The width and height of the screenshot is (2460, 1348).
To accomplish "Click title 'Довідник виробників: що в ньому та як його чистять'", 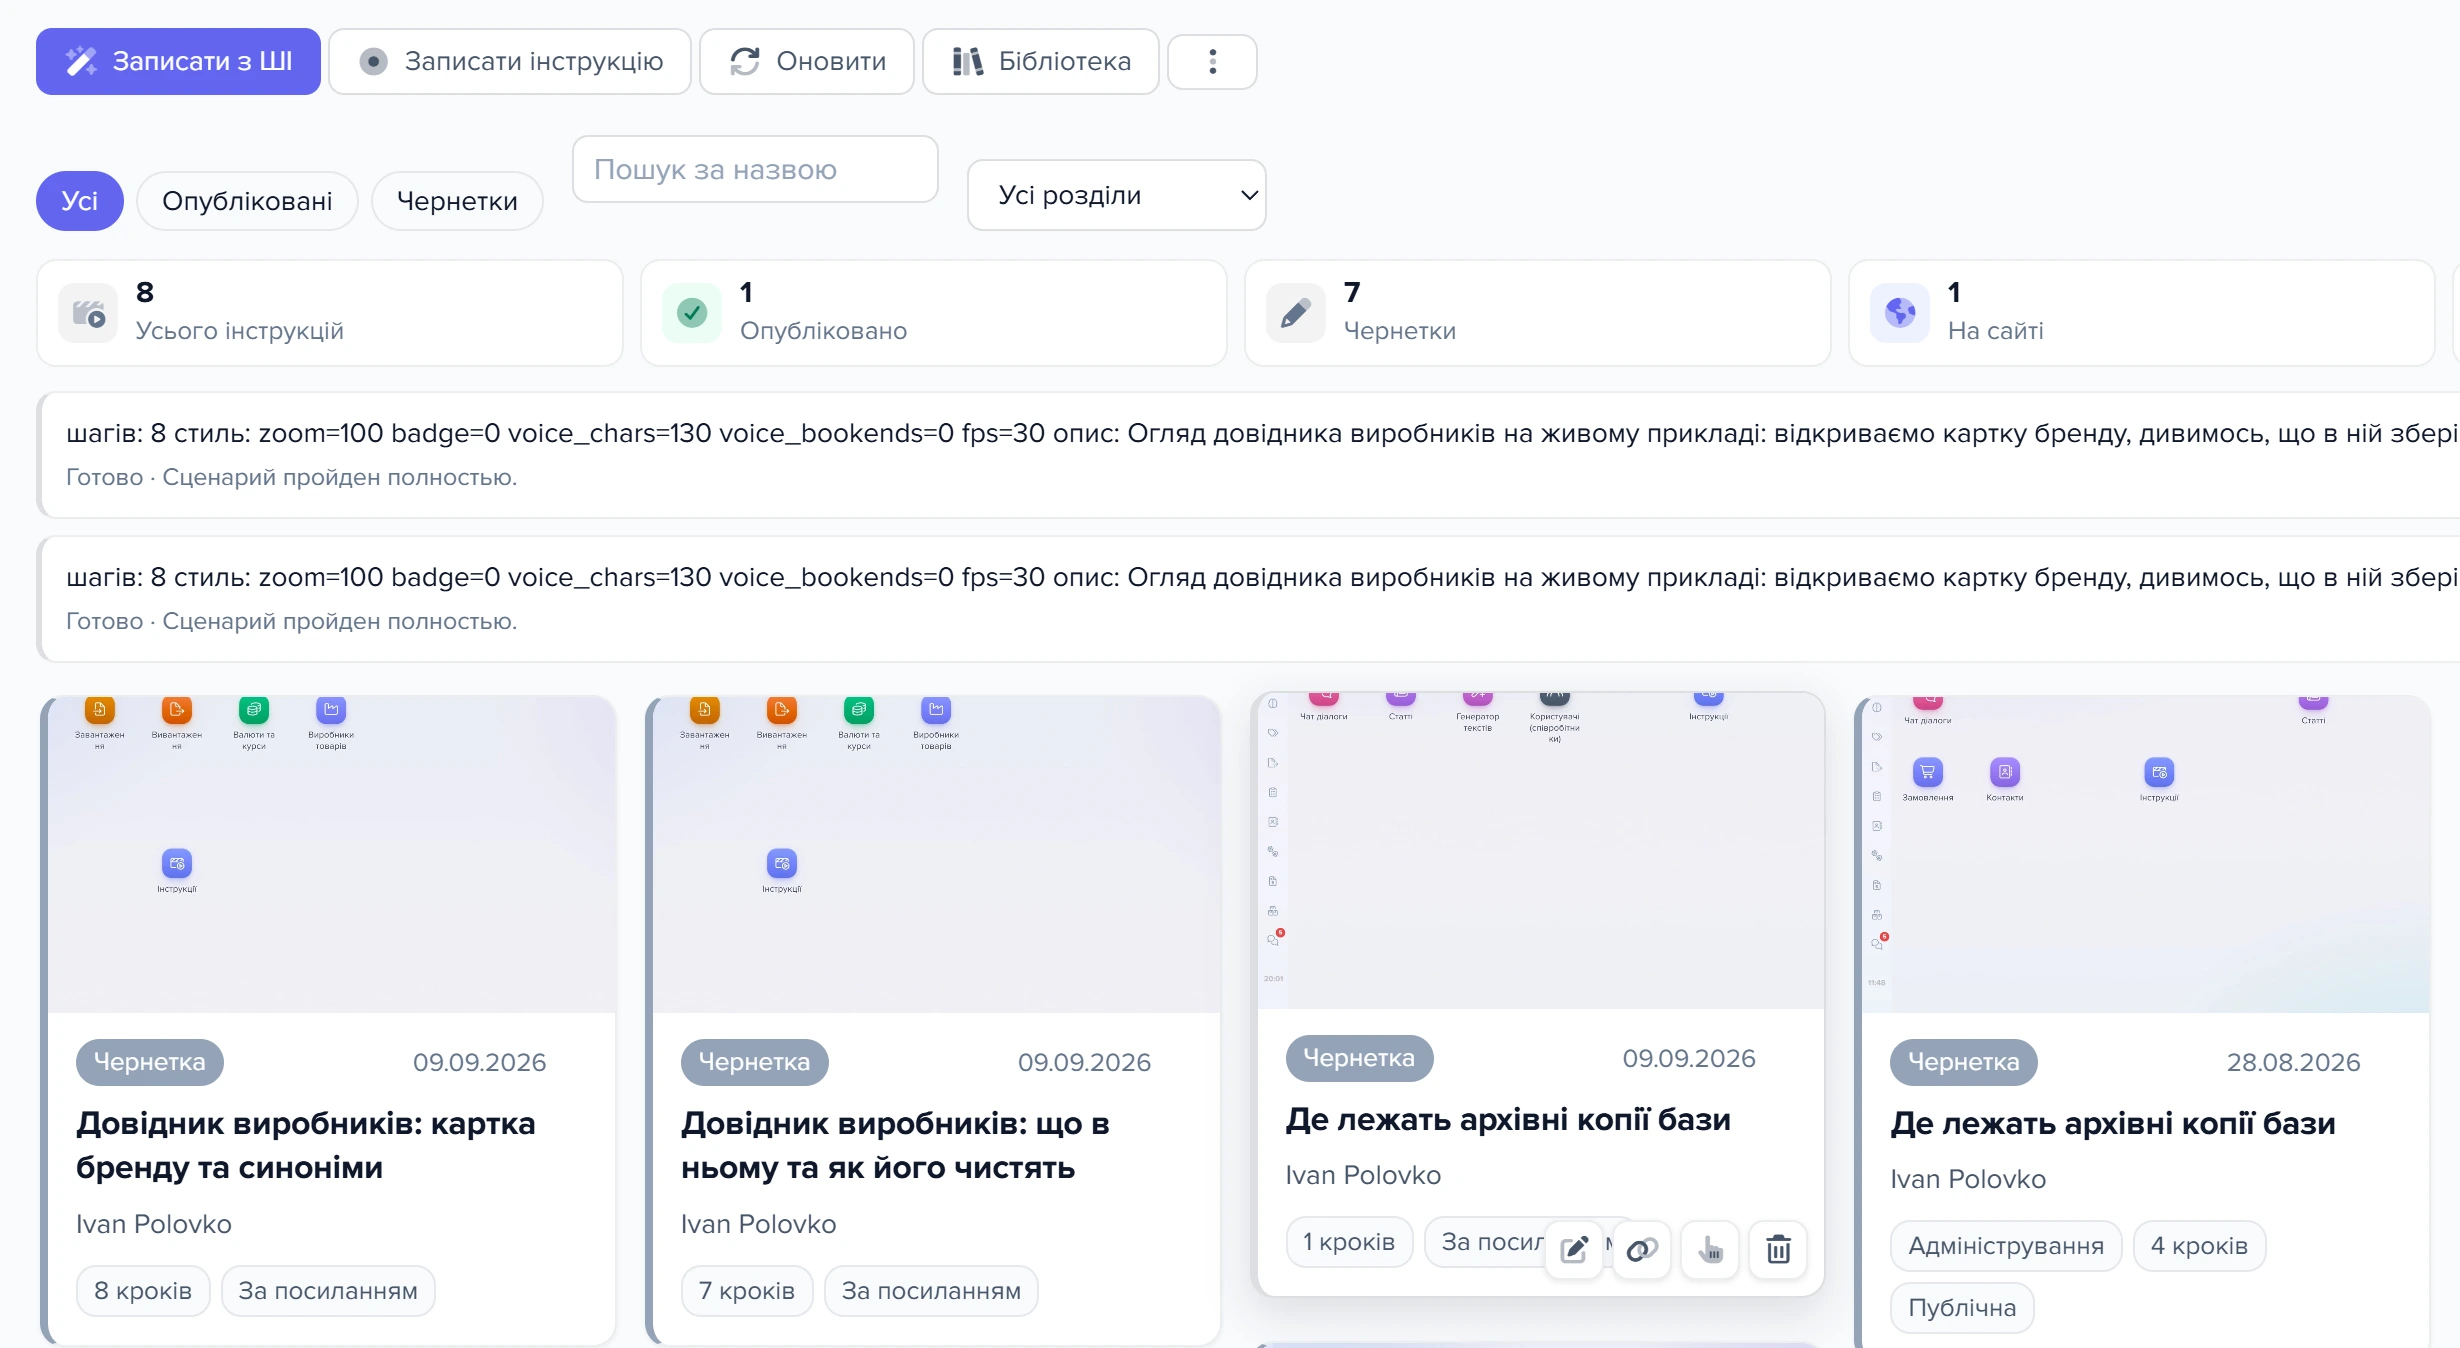I will click(895, 1145).
